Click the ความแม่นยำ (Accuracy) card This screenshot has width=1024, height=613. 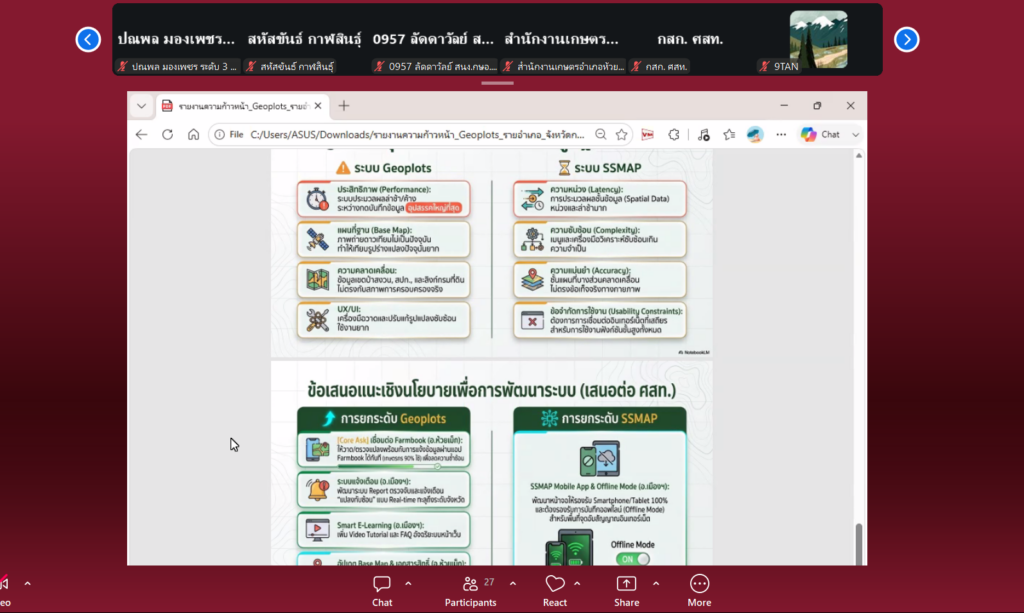click(x=600, y=279)
